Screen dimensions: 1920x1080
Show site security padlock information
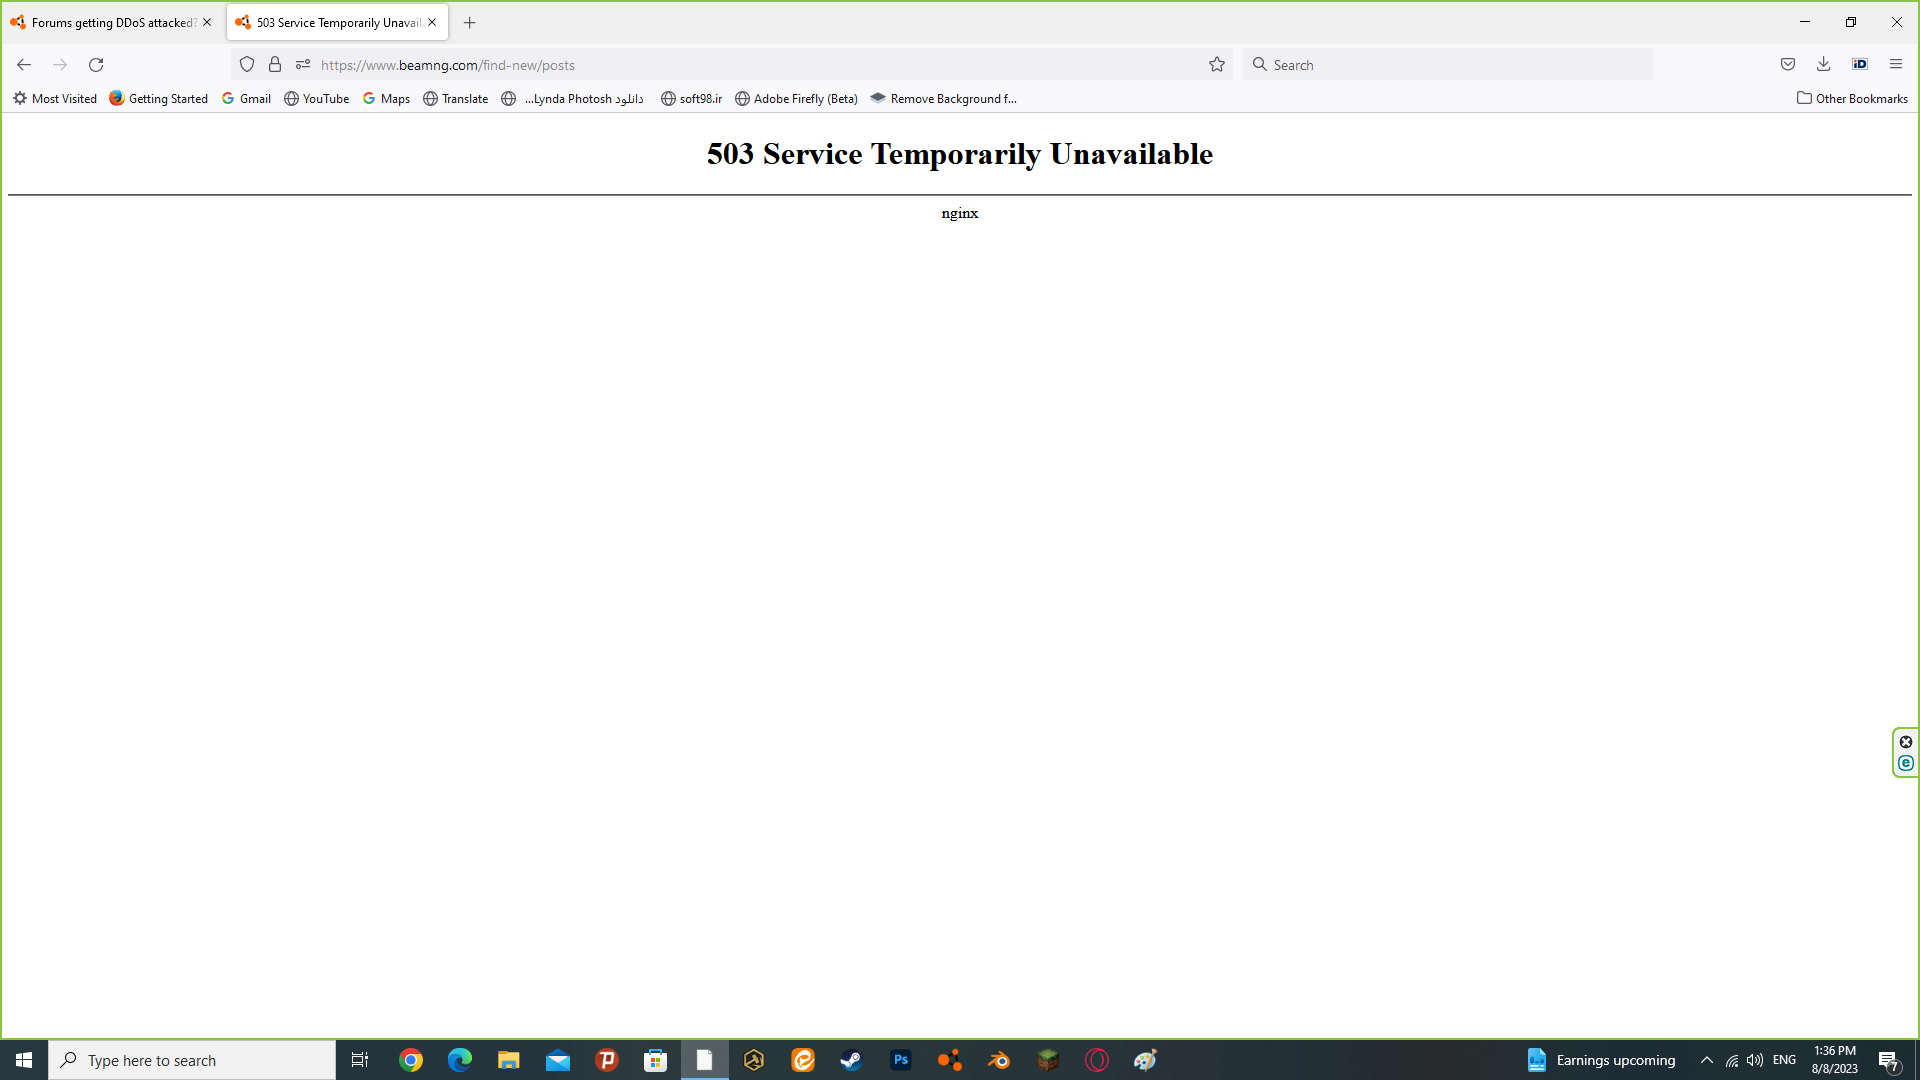click(275, 65)
